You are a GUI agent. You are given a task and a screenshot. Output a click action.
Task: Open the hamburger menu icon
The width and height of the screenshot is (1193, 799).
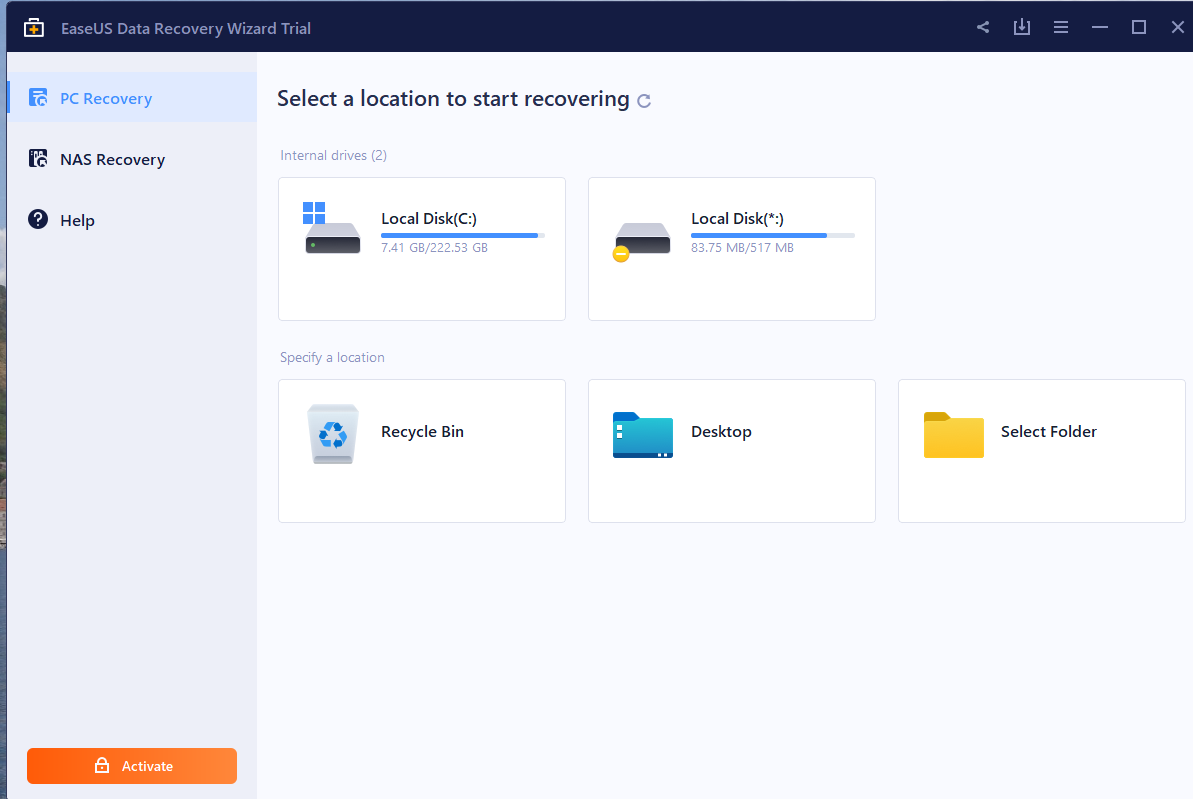point(1061,27)
